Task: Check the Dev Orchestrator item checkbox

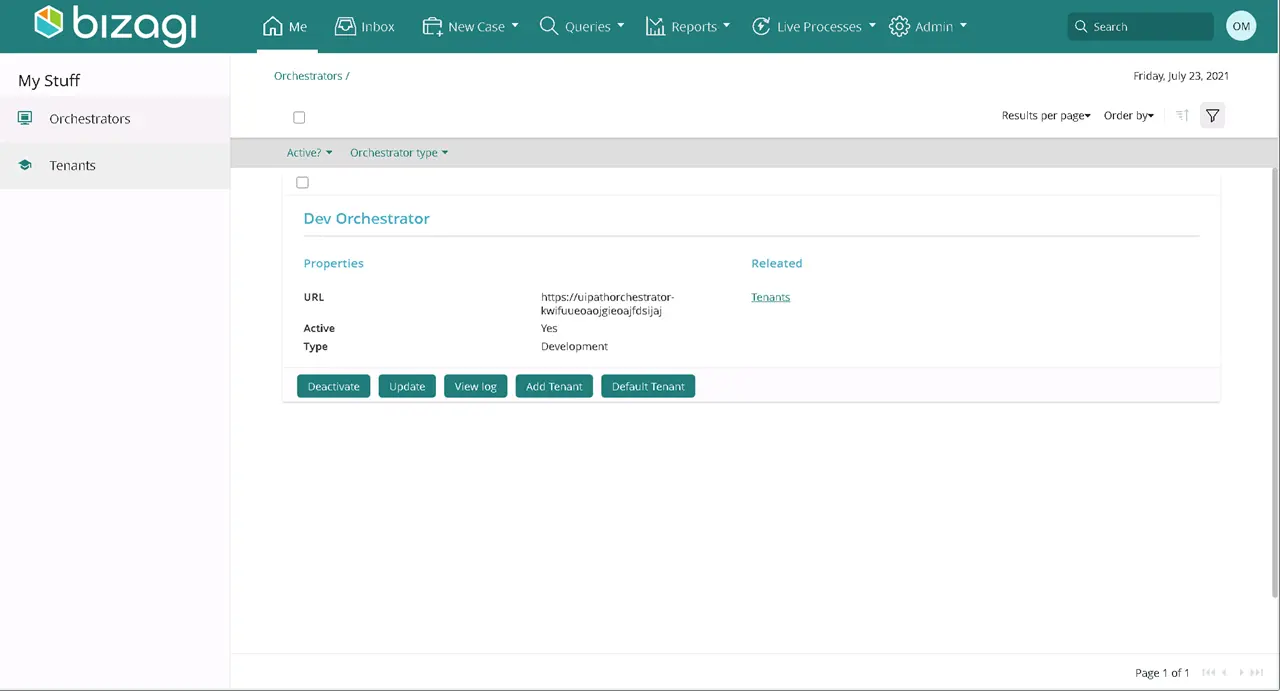Action: pyautogui.click(x=302, y=182)
